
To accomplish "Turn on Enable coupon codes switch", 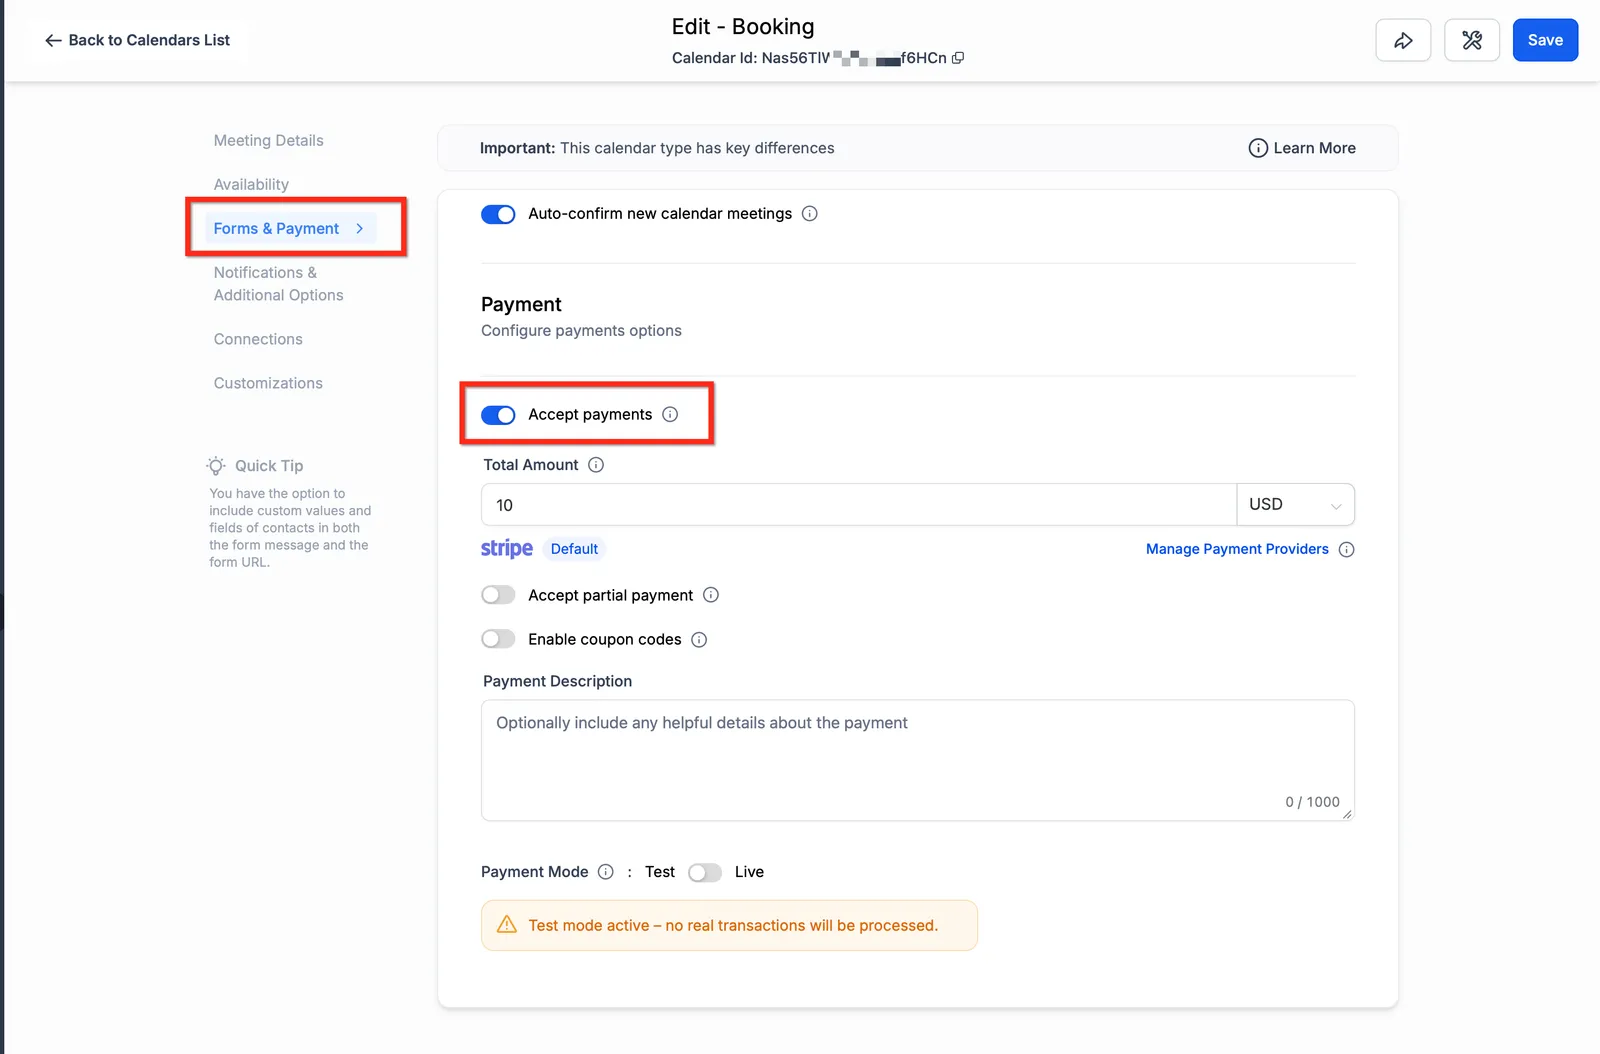I will click(x=498, y=639).
